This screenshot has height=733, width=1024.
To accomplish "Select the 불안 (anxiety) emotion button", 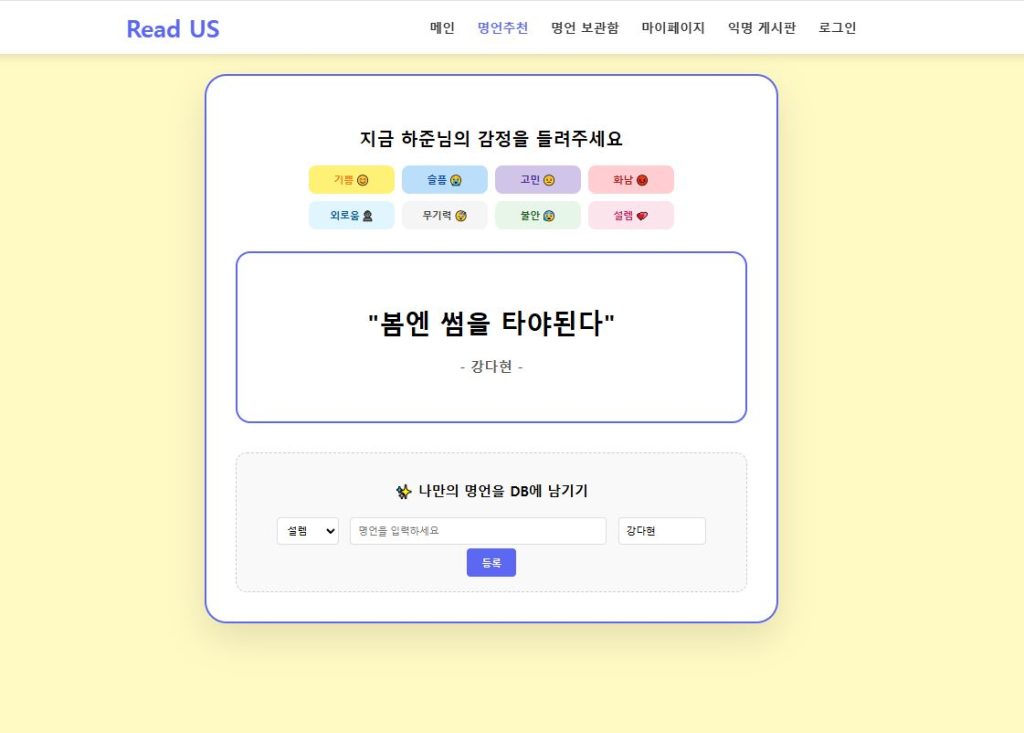I will click(537, 215).
